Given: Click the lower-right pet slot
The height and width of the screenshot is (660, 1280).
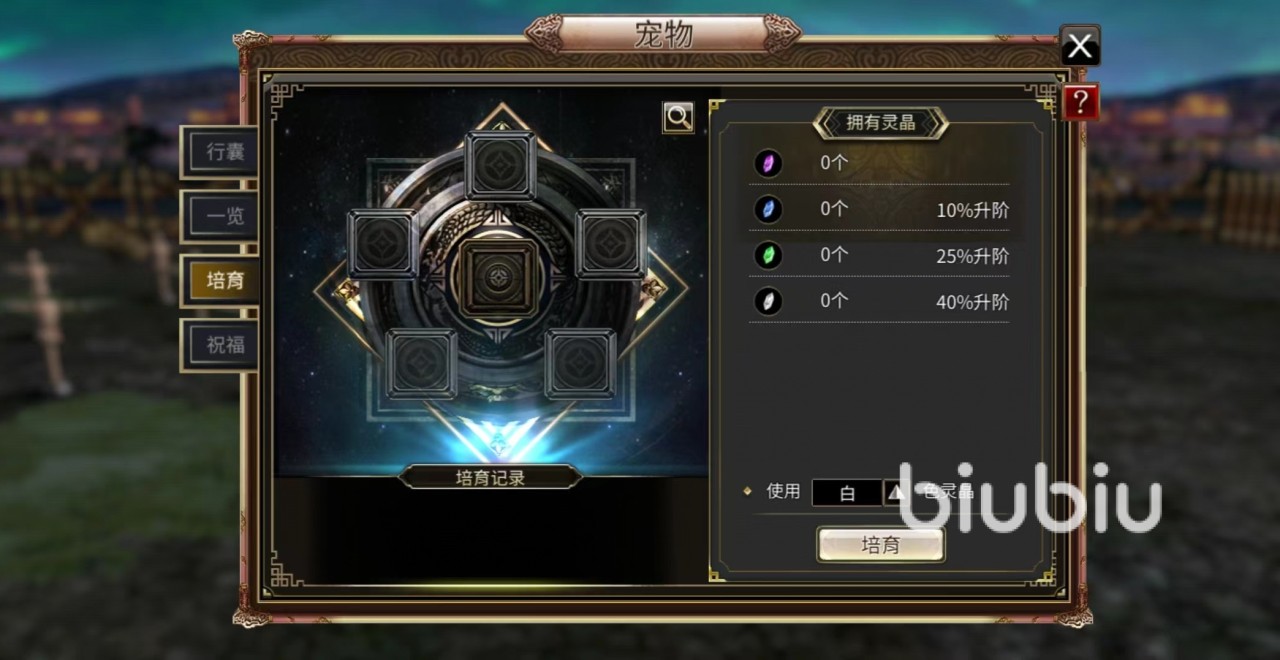Looking at the screenshot, I should click(x=580, y=363).
